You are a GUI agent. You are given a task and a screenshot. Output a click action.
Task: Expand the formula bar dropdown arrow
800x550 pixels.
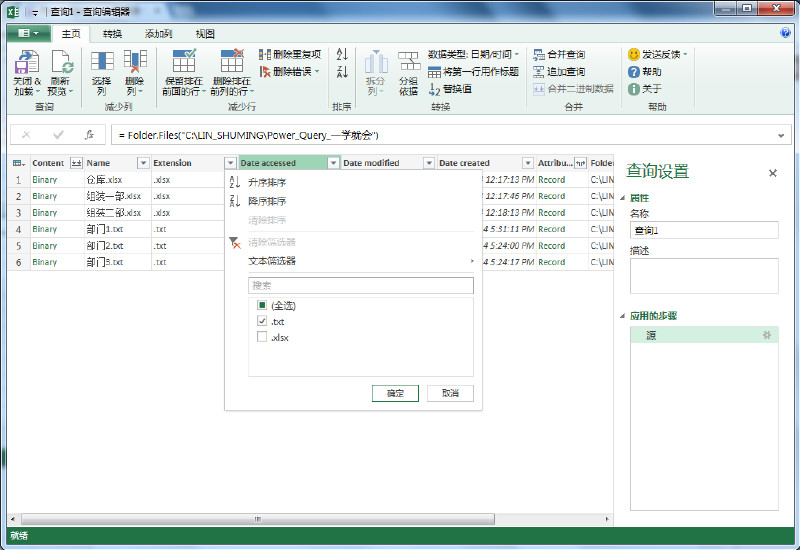[x=781, y=135]
